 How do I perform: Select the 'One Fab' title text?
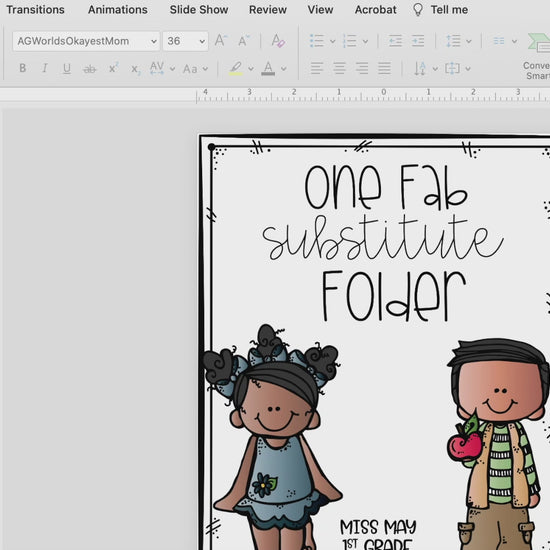pos(386,187)
